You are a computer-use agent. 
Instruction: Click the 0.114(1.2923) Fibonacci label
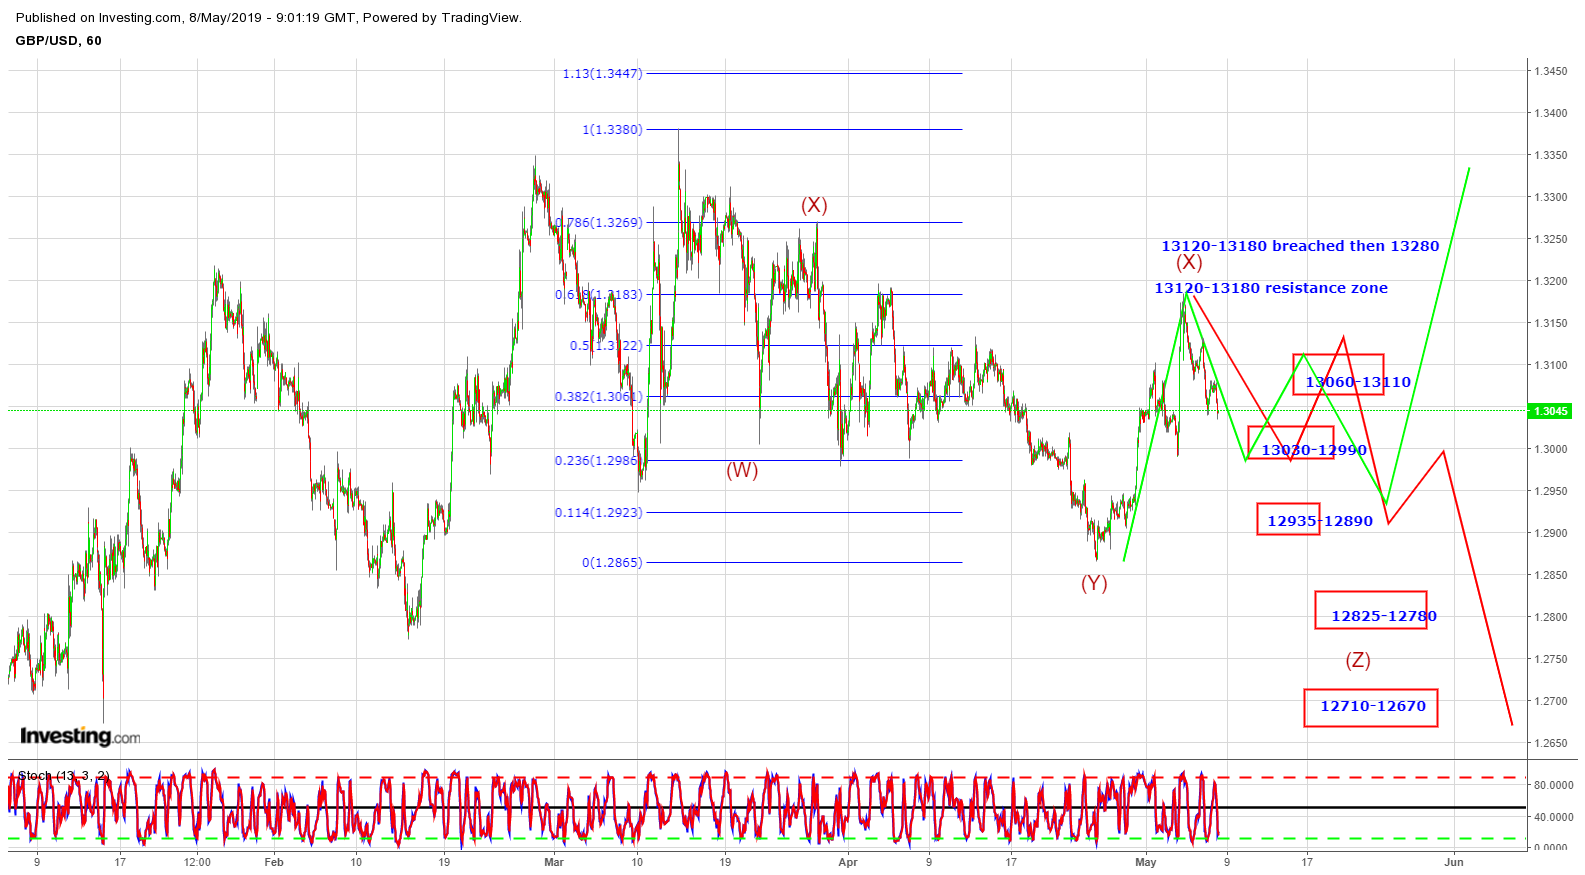pos(598,512)
